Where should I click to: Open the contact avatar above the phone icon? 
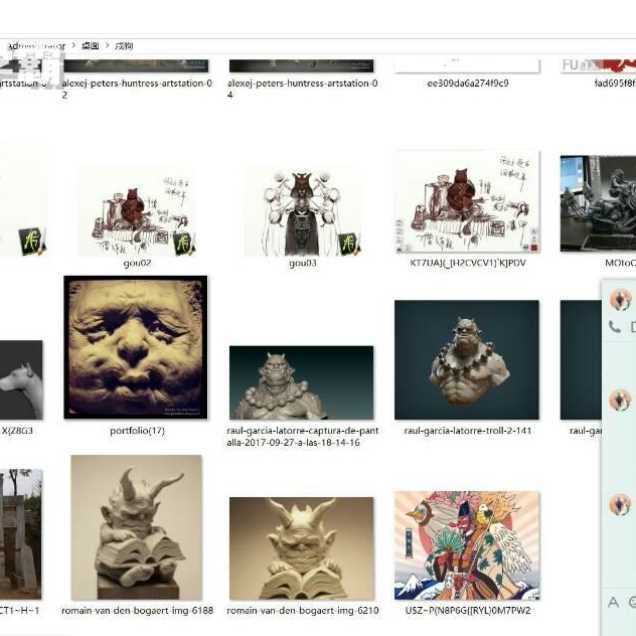coord(621,299)
